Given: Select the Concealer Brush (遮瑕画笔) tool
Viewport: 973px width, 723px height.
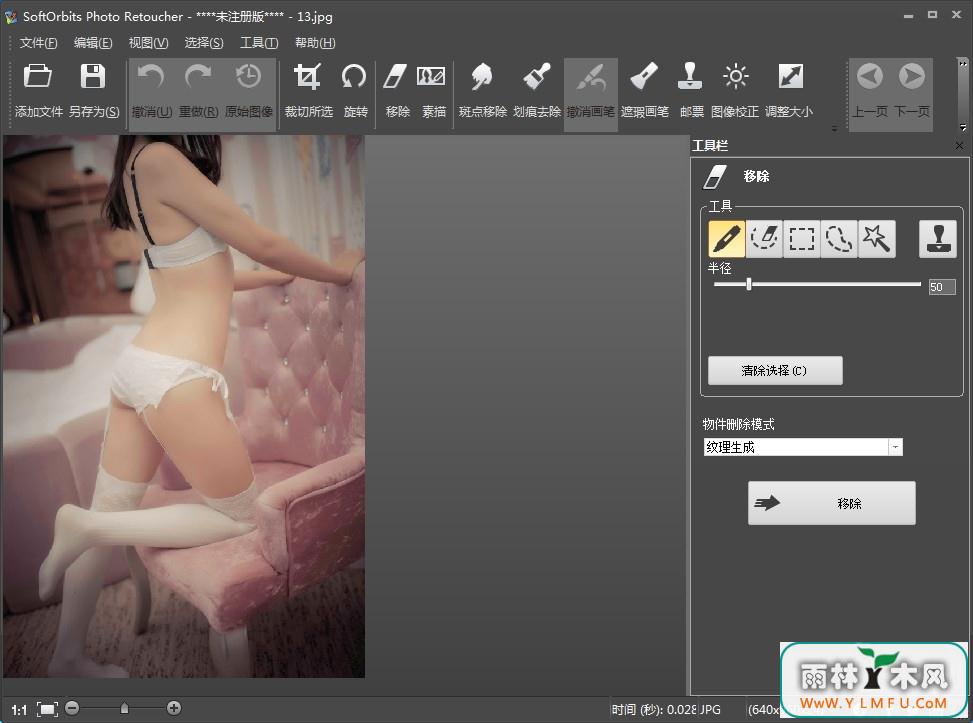Looking at the screenshot, I should 645,76.
